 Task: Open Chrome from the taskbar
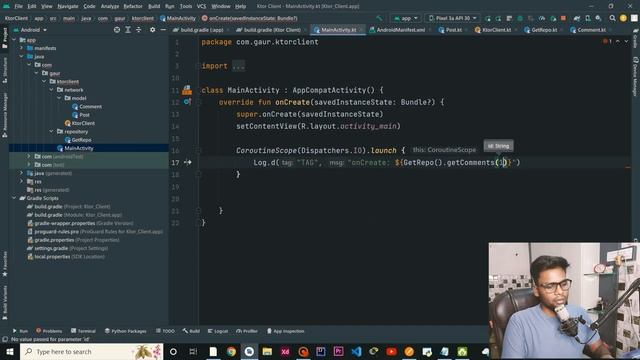(x=231, y=351)
